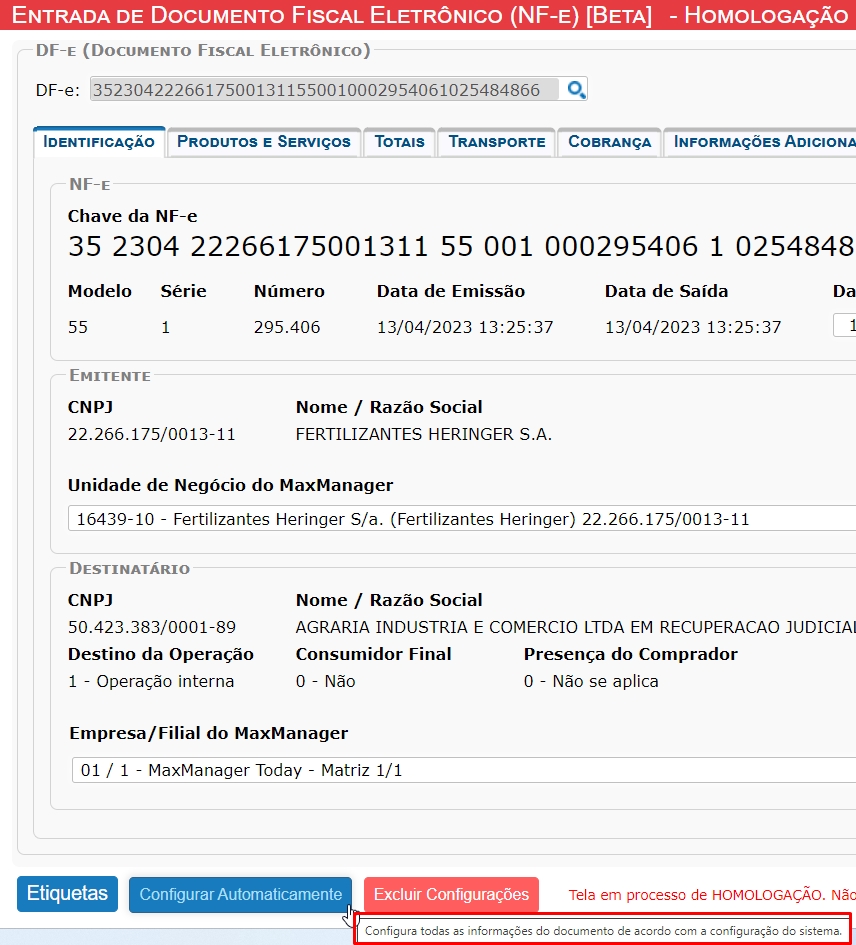This screenshot has height=945, width=856.
Task: Click the Data de Emissão value
Action: pos(465,327)
